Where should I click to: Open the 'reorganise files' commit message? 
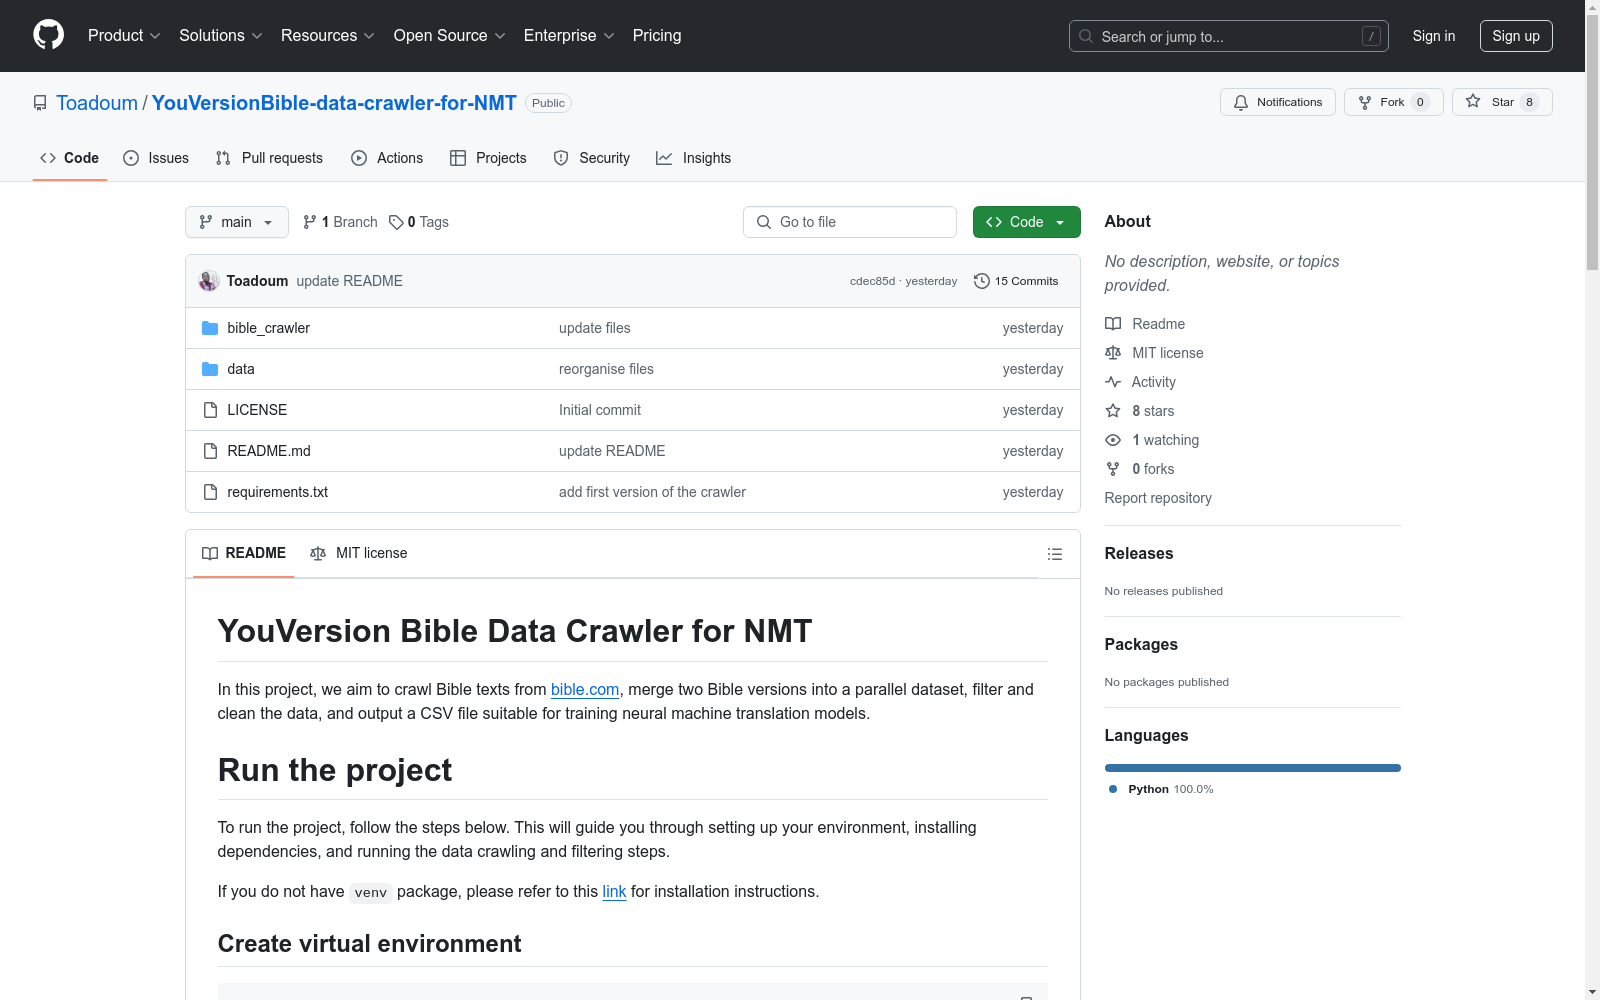click(606, 369)
